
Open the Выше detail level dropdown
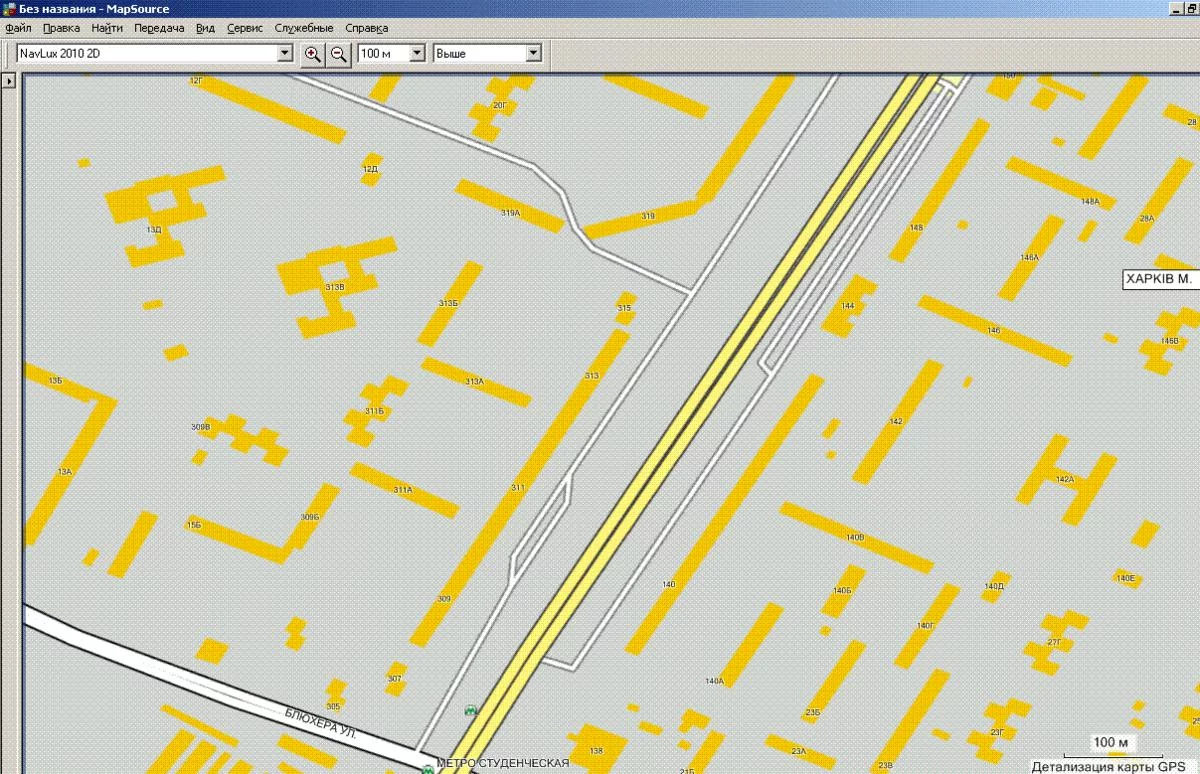tap(533, 54)
